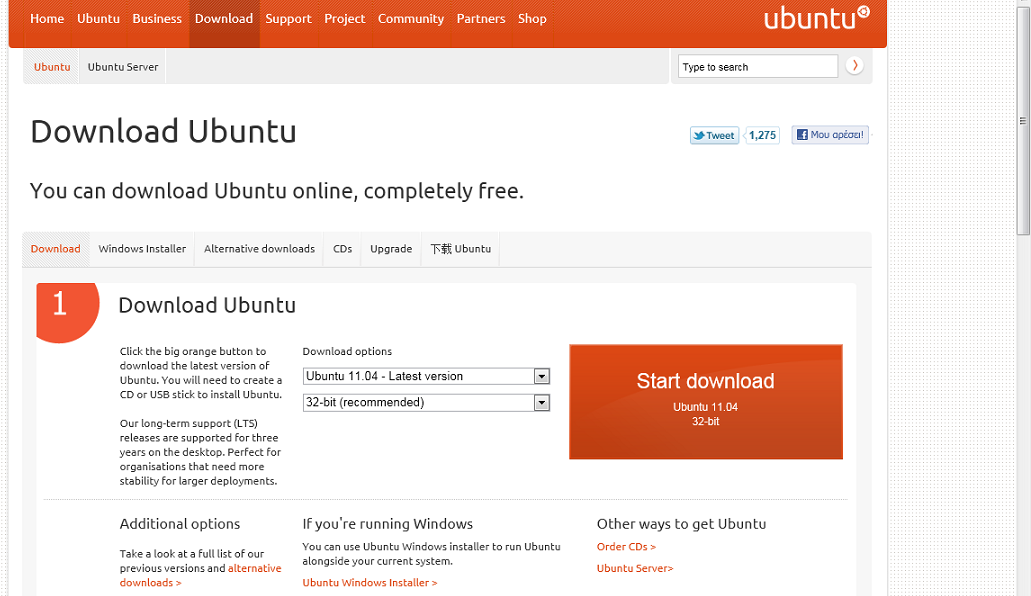Click the 'Additional options' heading
This screenshot has width=1031, height=596.
pyautogui.click(x=180, y=524)
